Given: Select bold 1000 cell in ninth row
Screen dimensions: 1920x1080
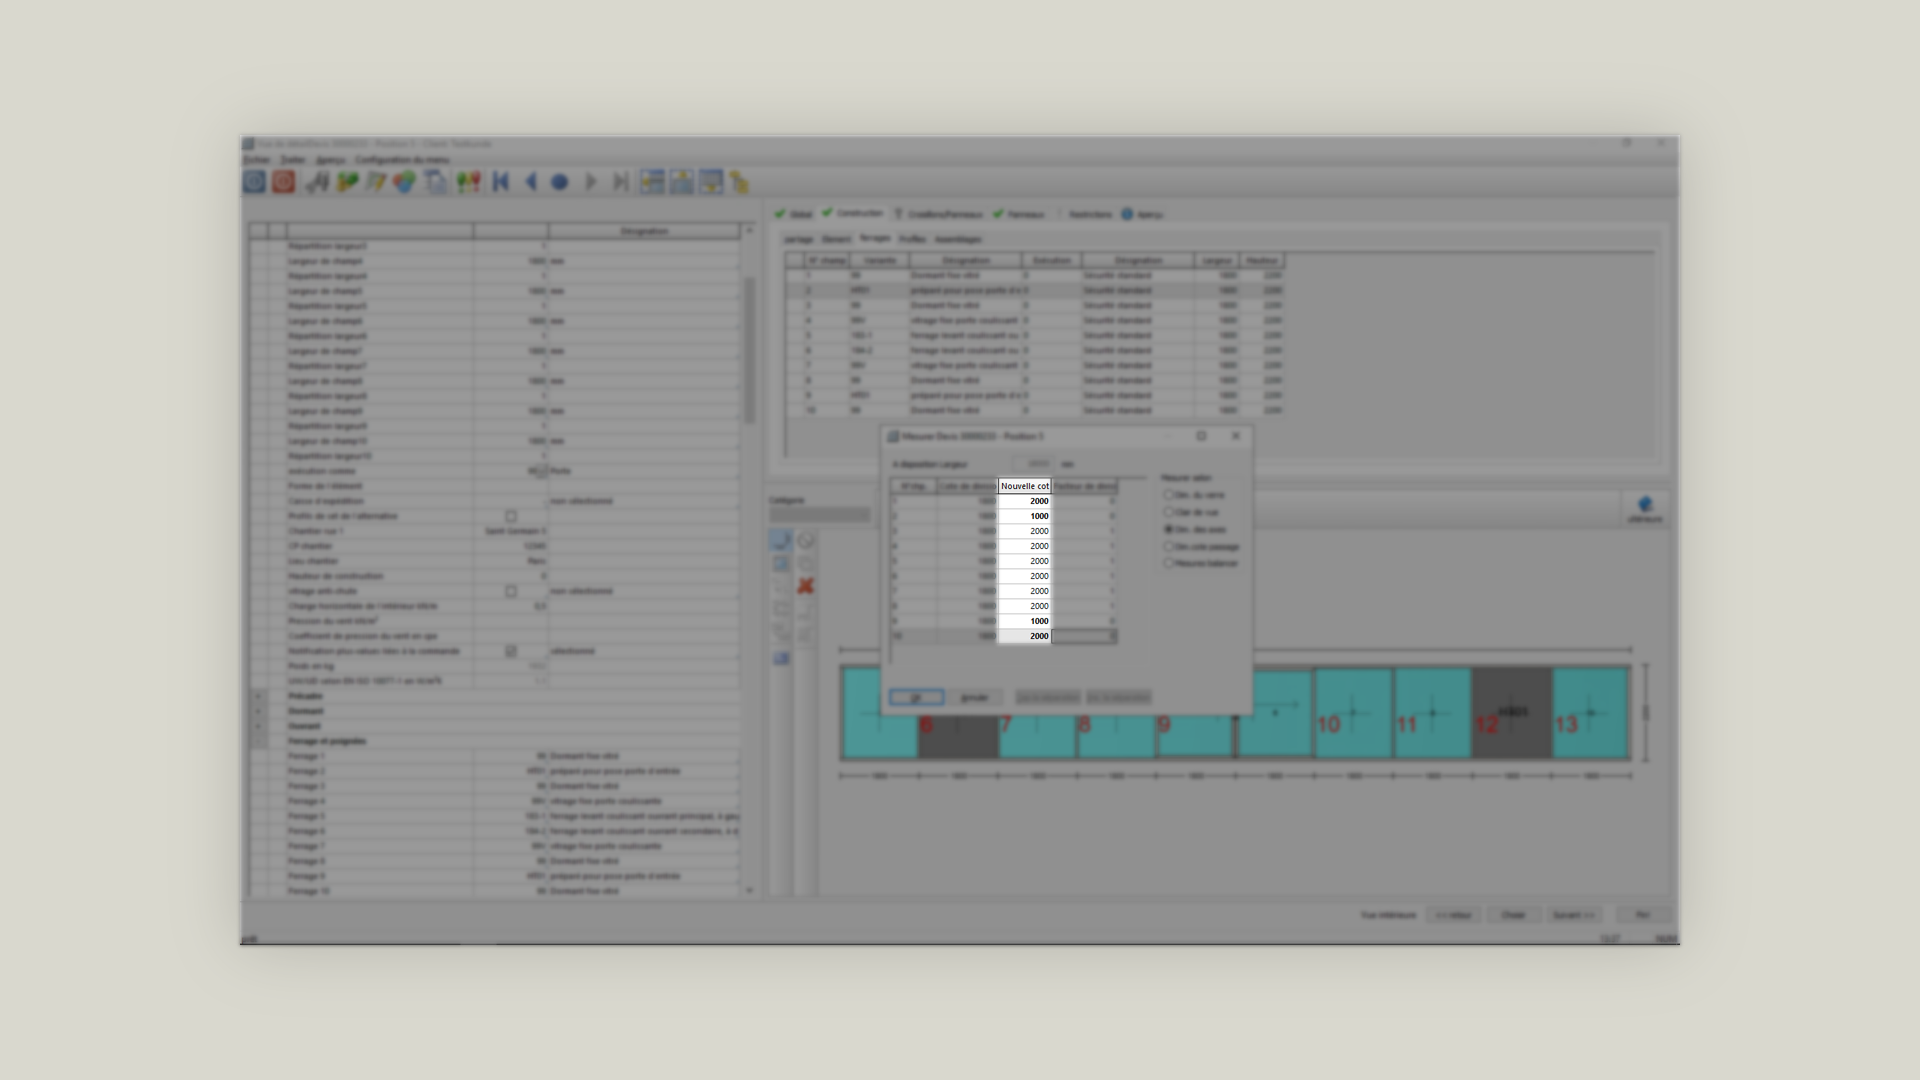Looking at the screenshot, I should pos(1024,621).
